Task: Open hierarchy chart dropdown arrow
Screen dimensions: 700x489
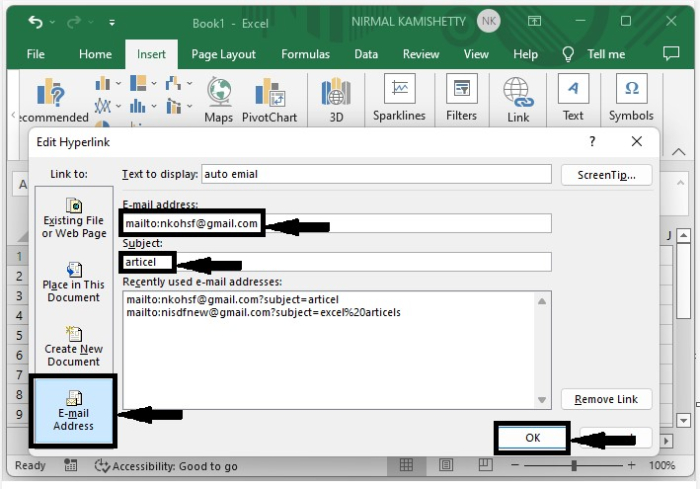Action: 154,84
